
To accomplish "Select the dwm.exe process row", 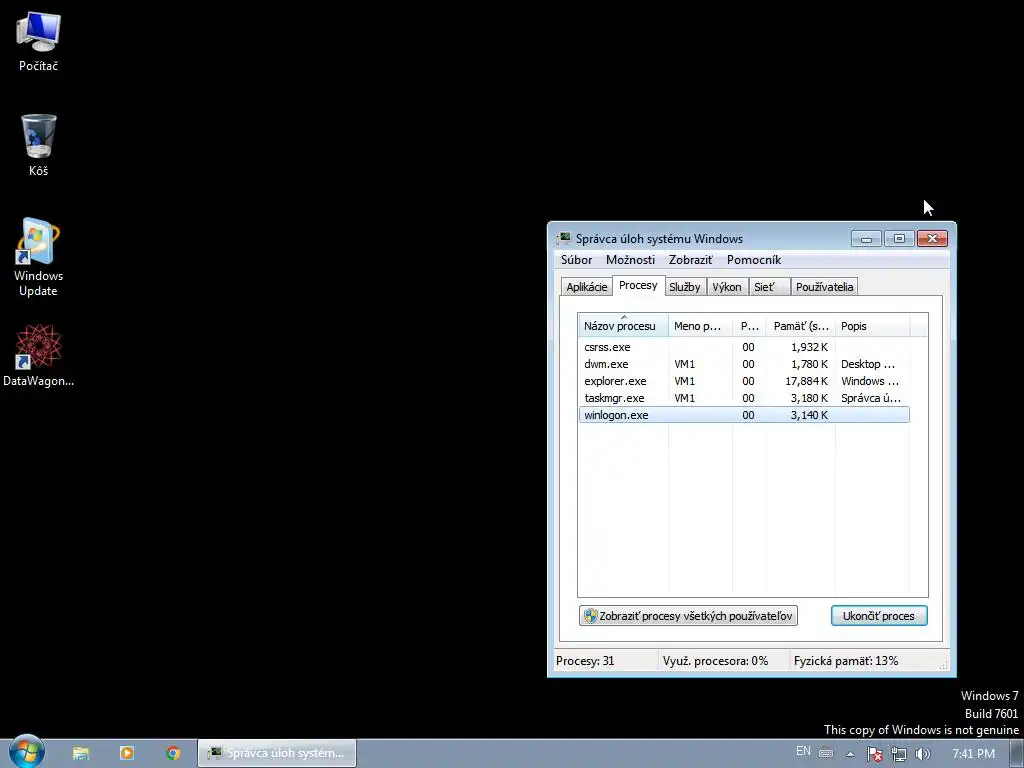I will point(744,364).
